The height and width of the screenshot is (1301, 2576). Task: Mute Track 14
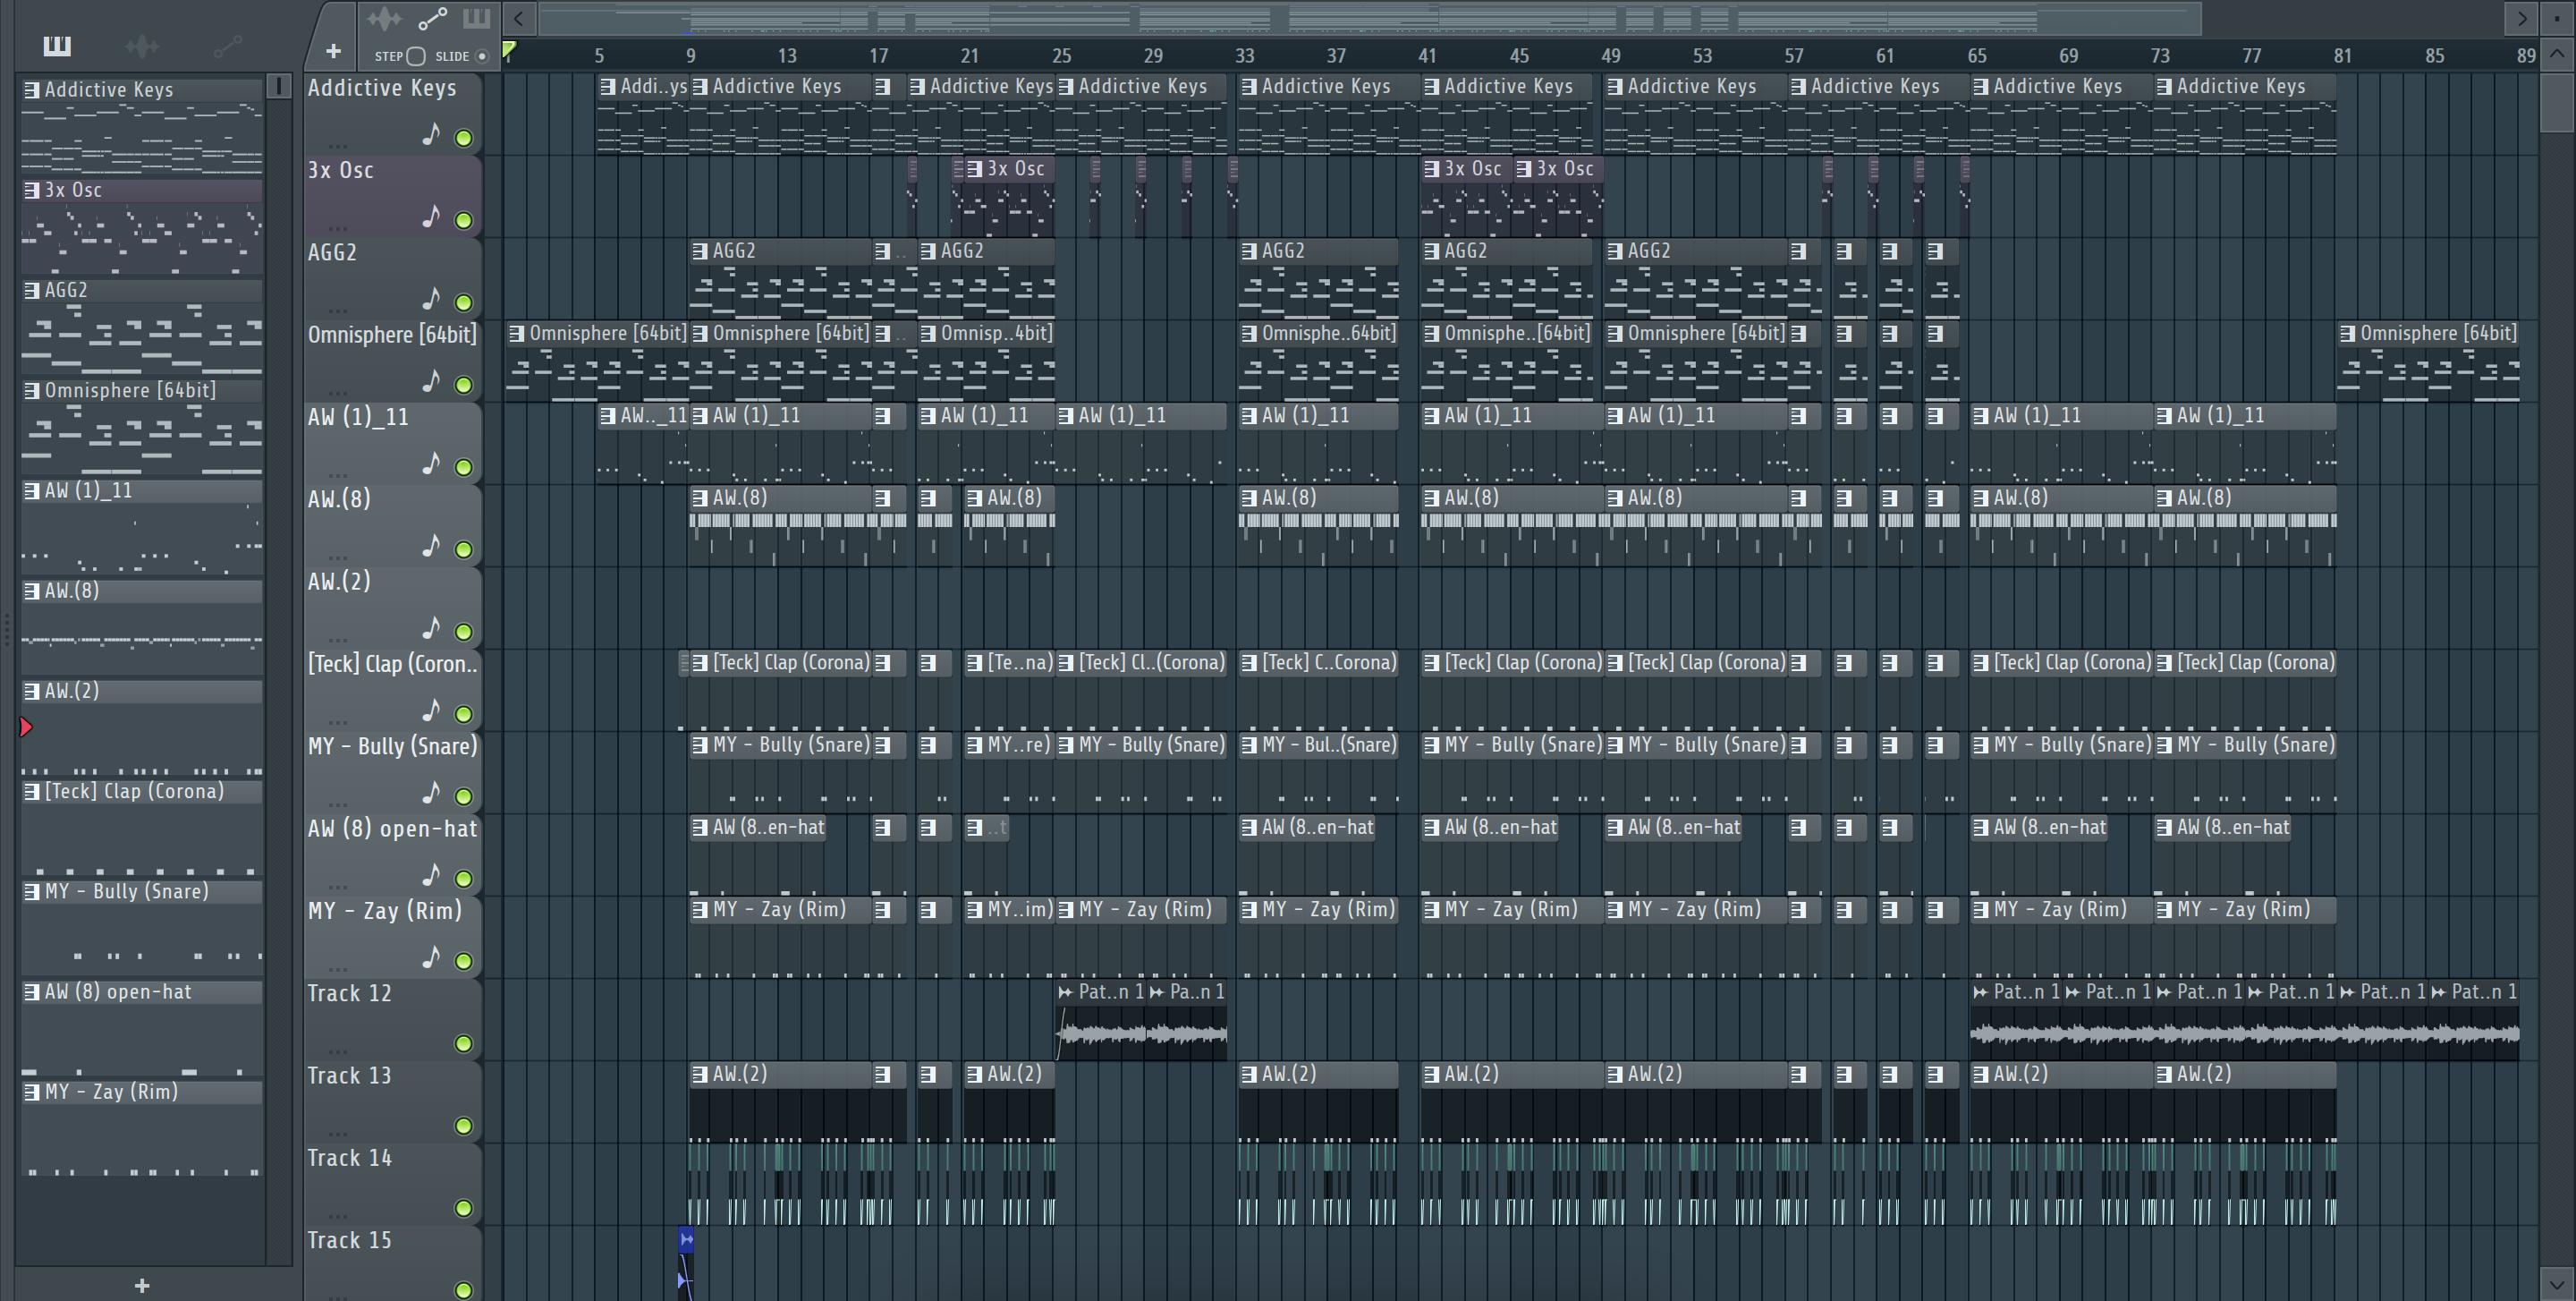(464, 1208)
